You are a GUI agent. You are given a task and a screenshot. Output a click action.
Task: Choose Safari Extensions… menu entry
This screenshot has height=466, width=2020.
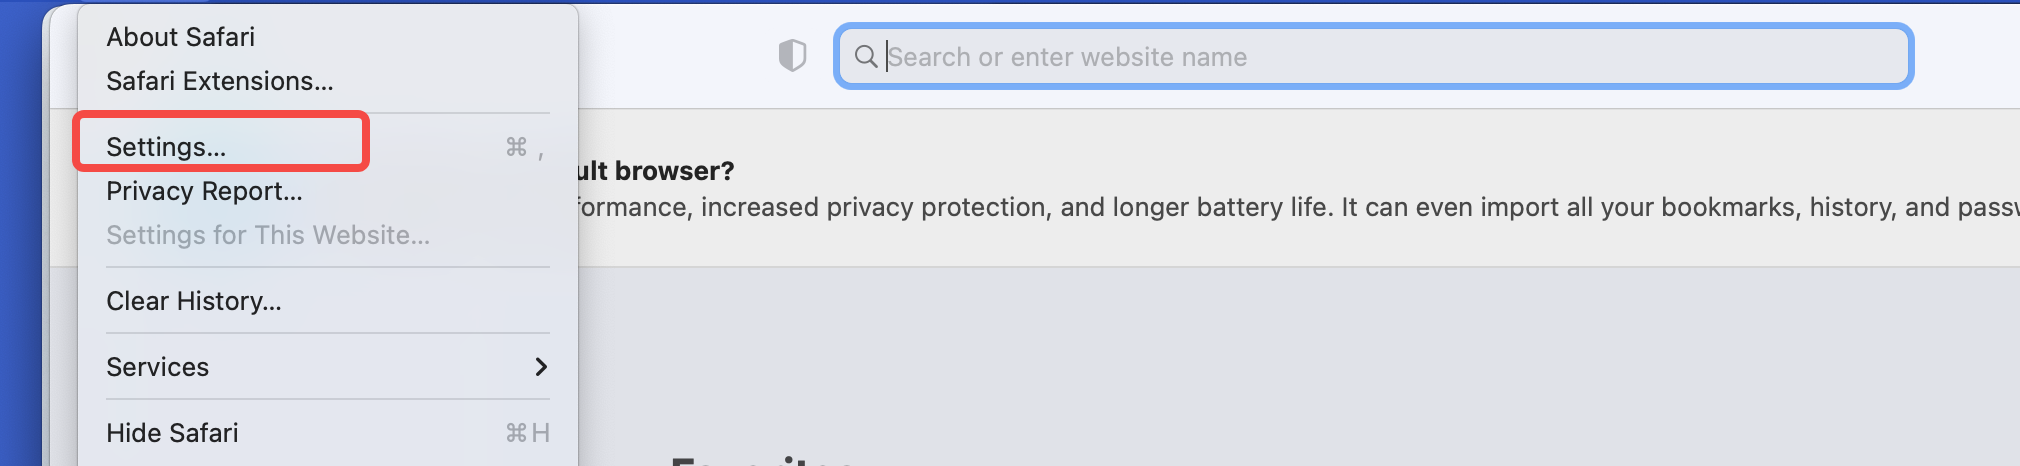[220, 81]
